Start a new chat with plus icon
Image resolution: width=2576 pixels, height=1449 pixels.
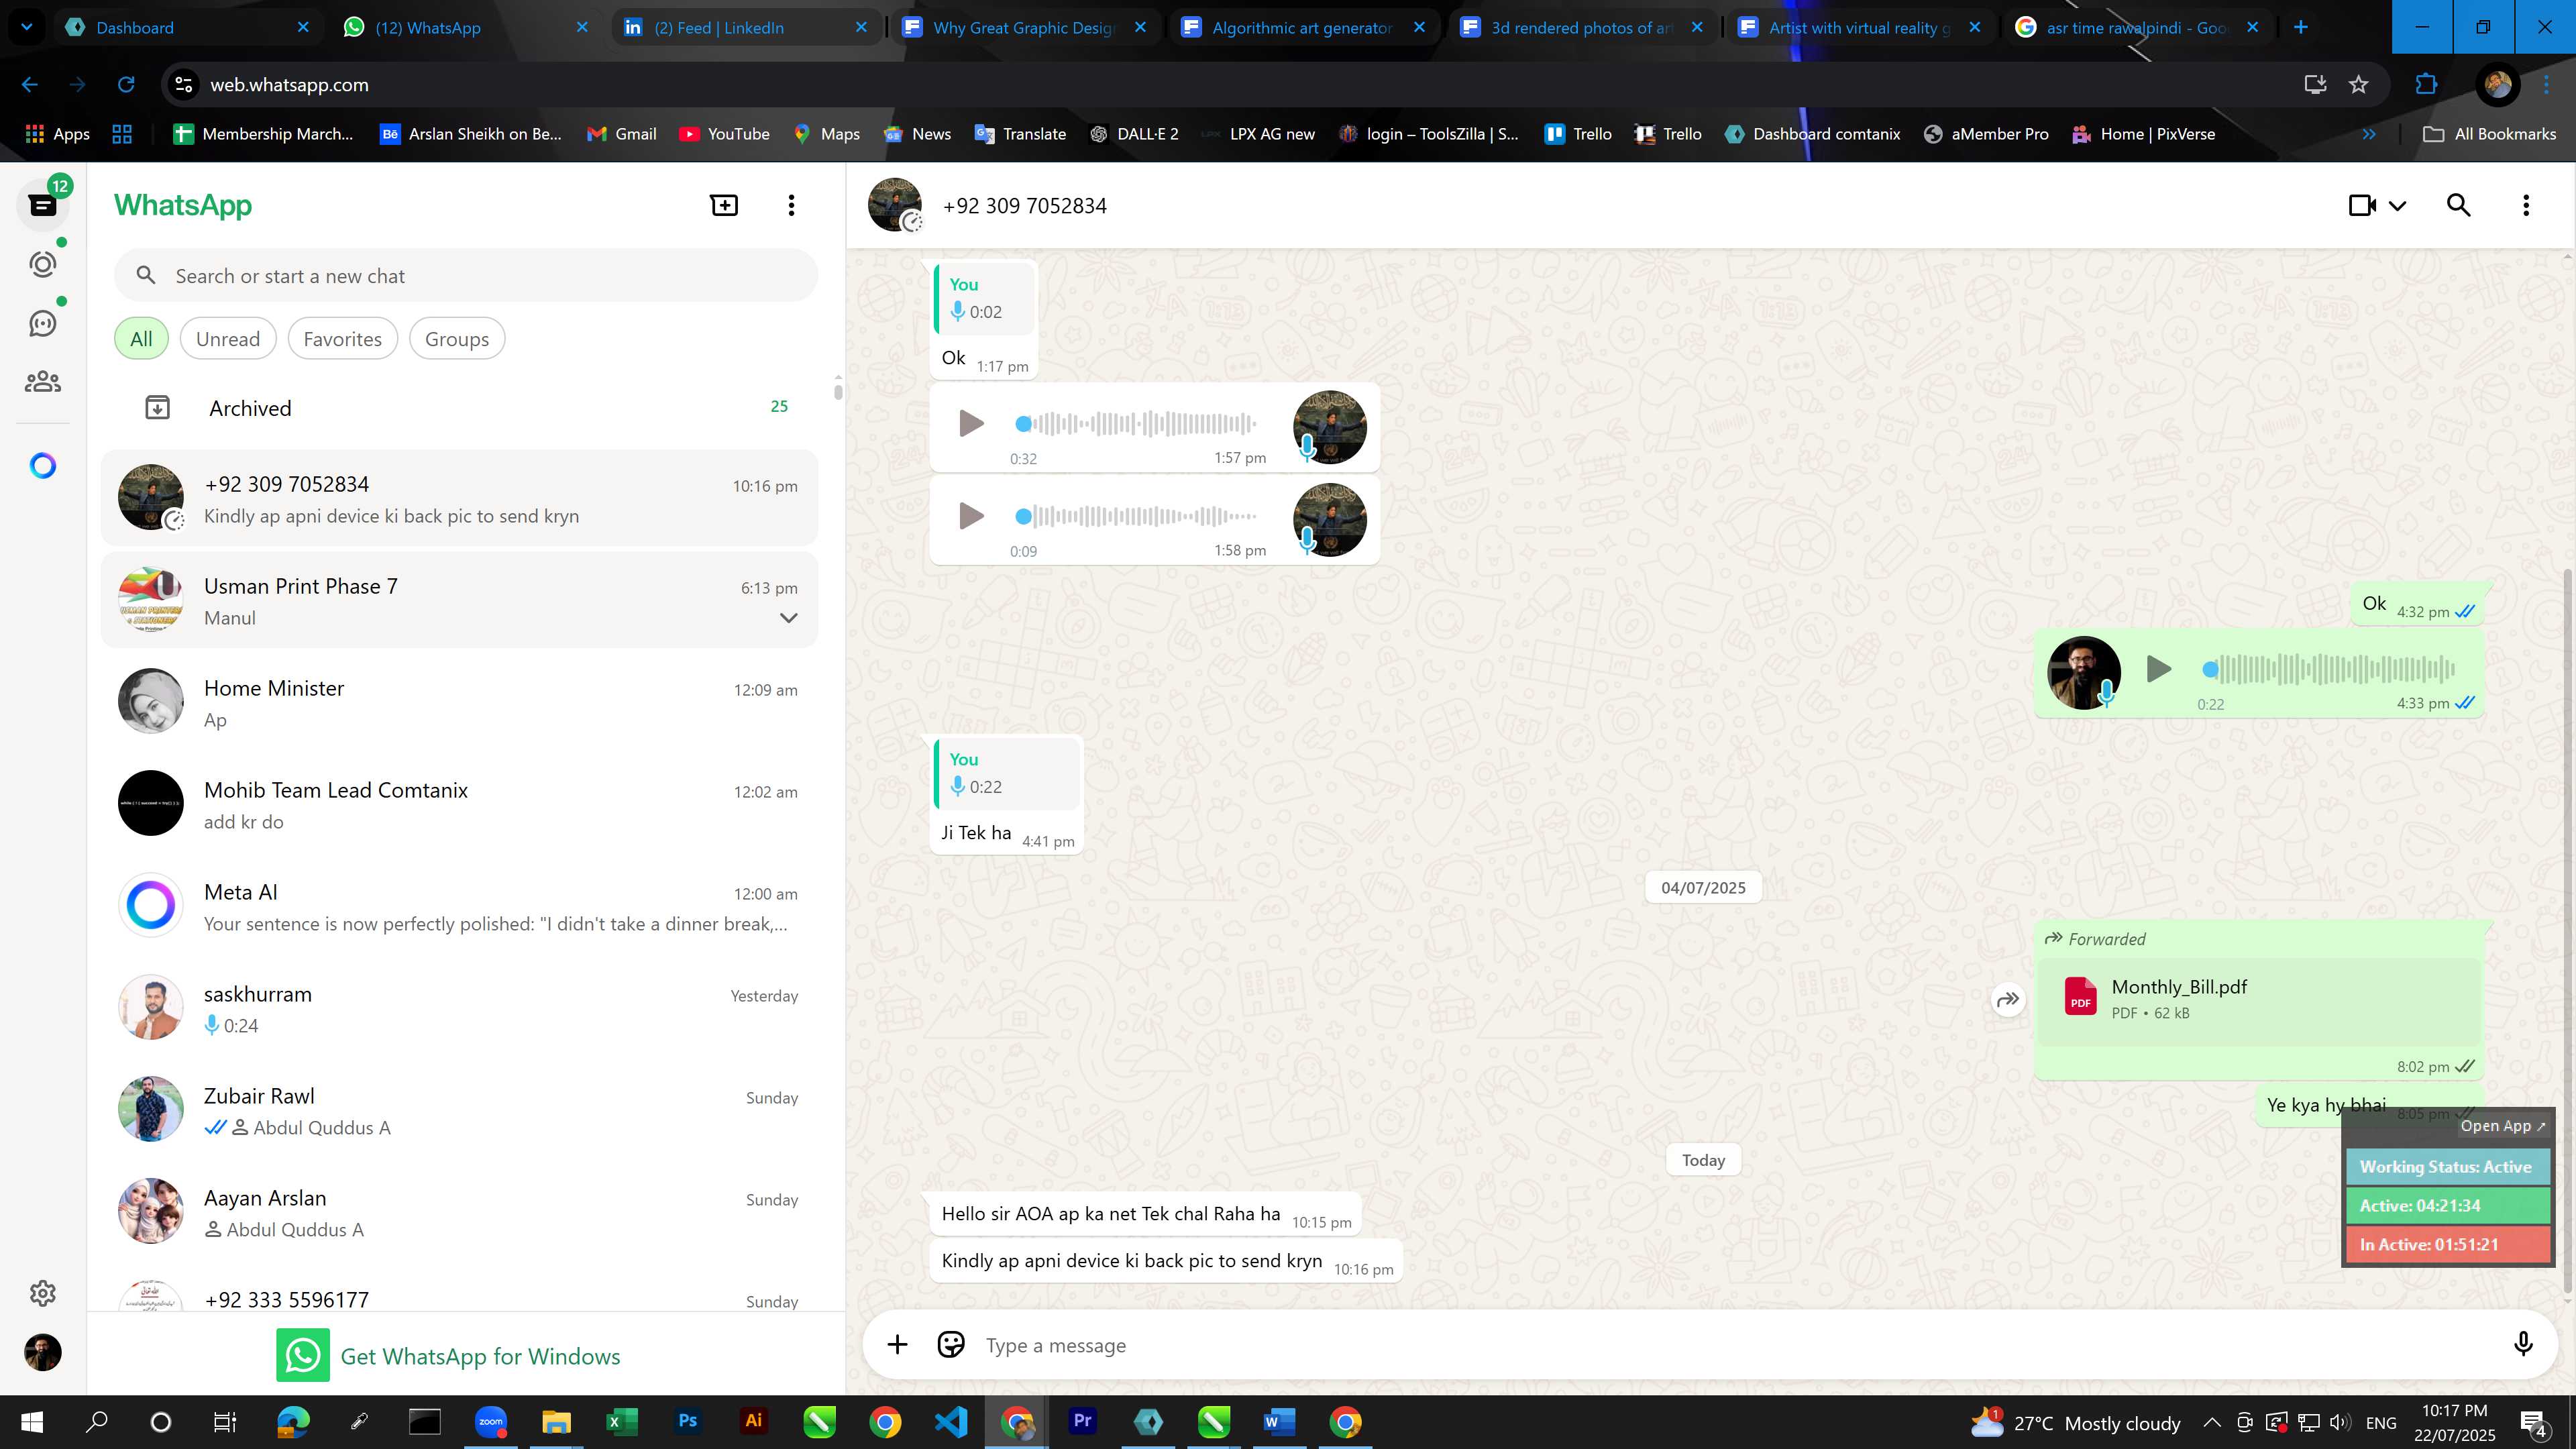tap(724, 205)
